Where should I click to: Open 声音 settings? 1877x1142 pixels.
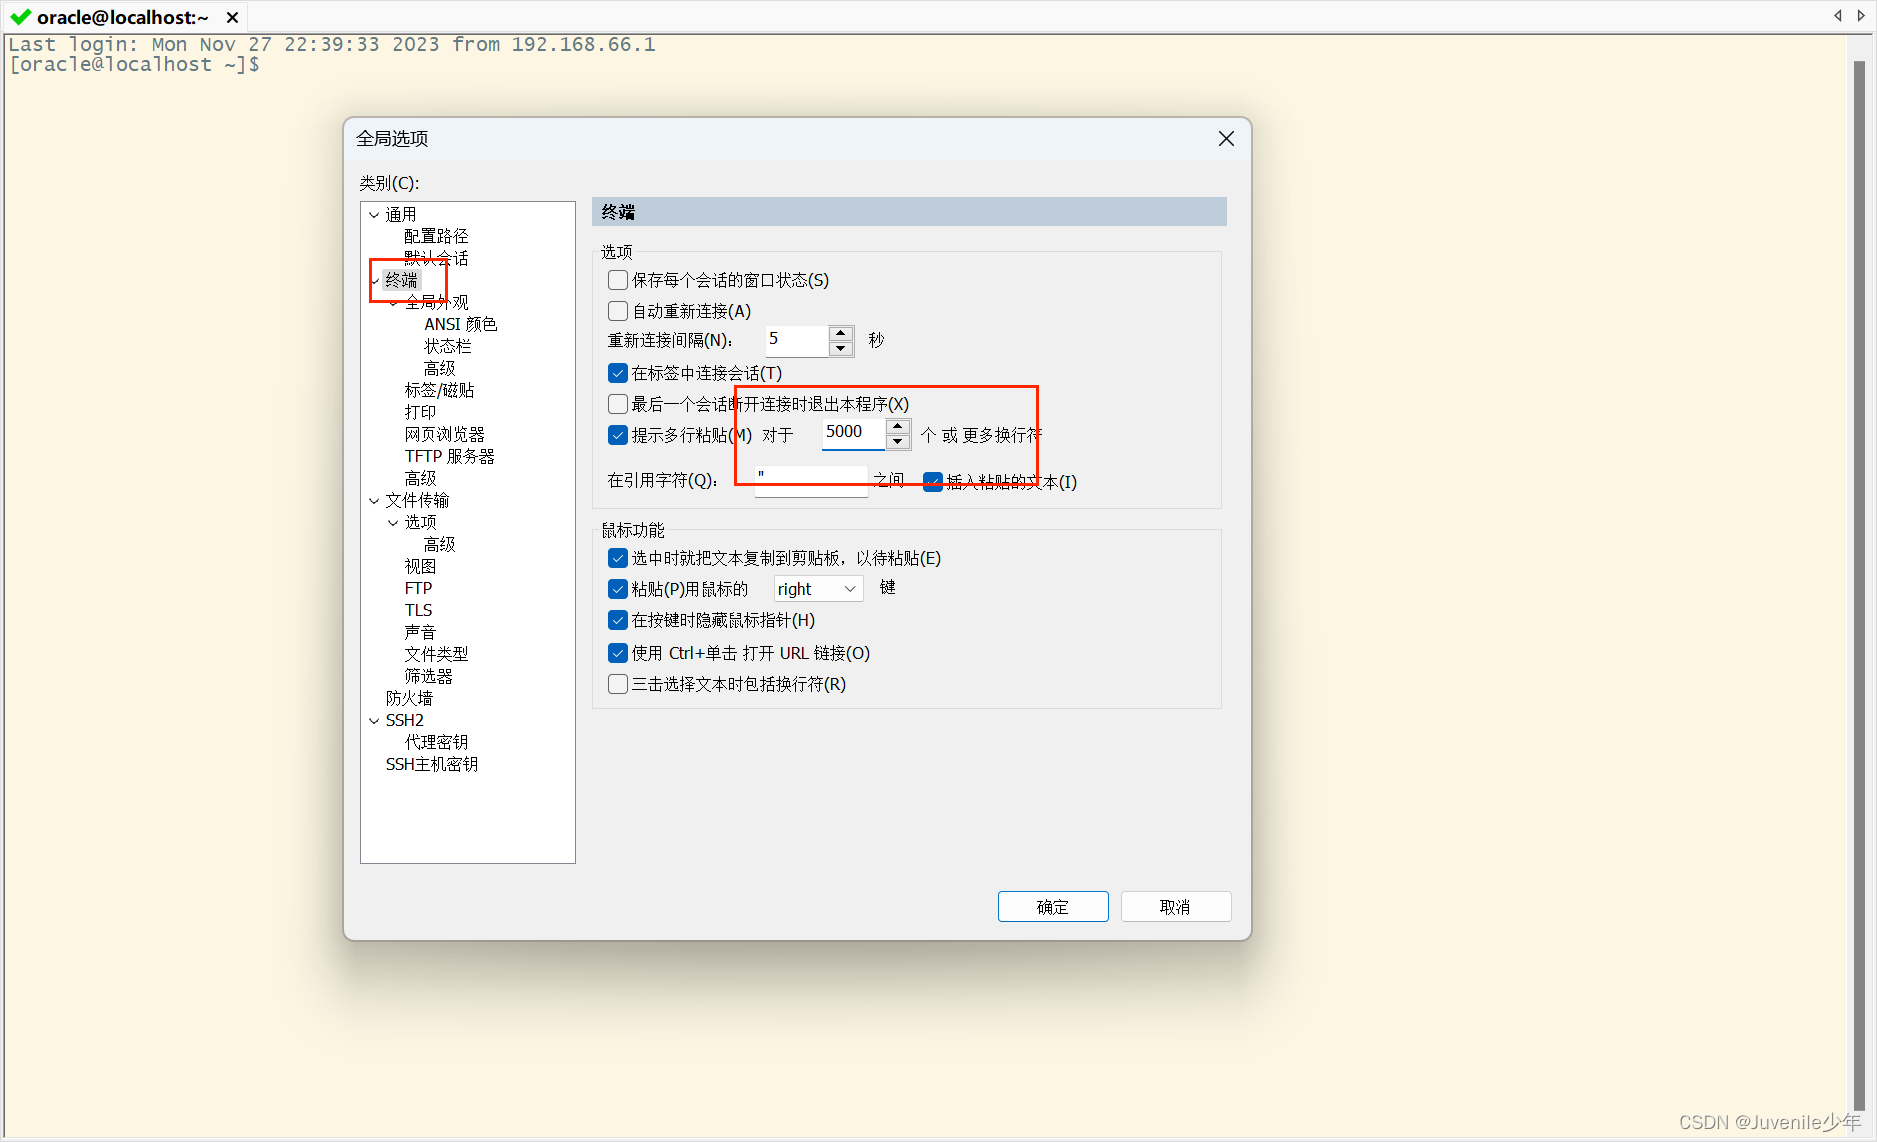pyautogui.click(x=420, y=632)
